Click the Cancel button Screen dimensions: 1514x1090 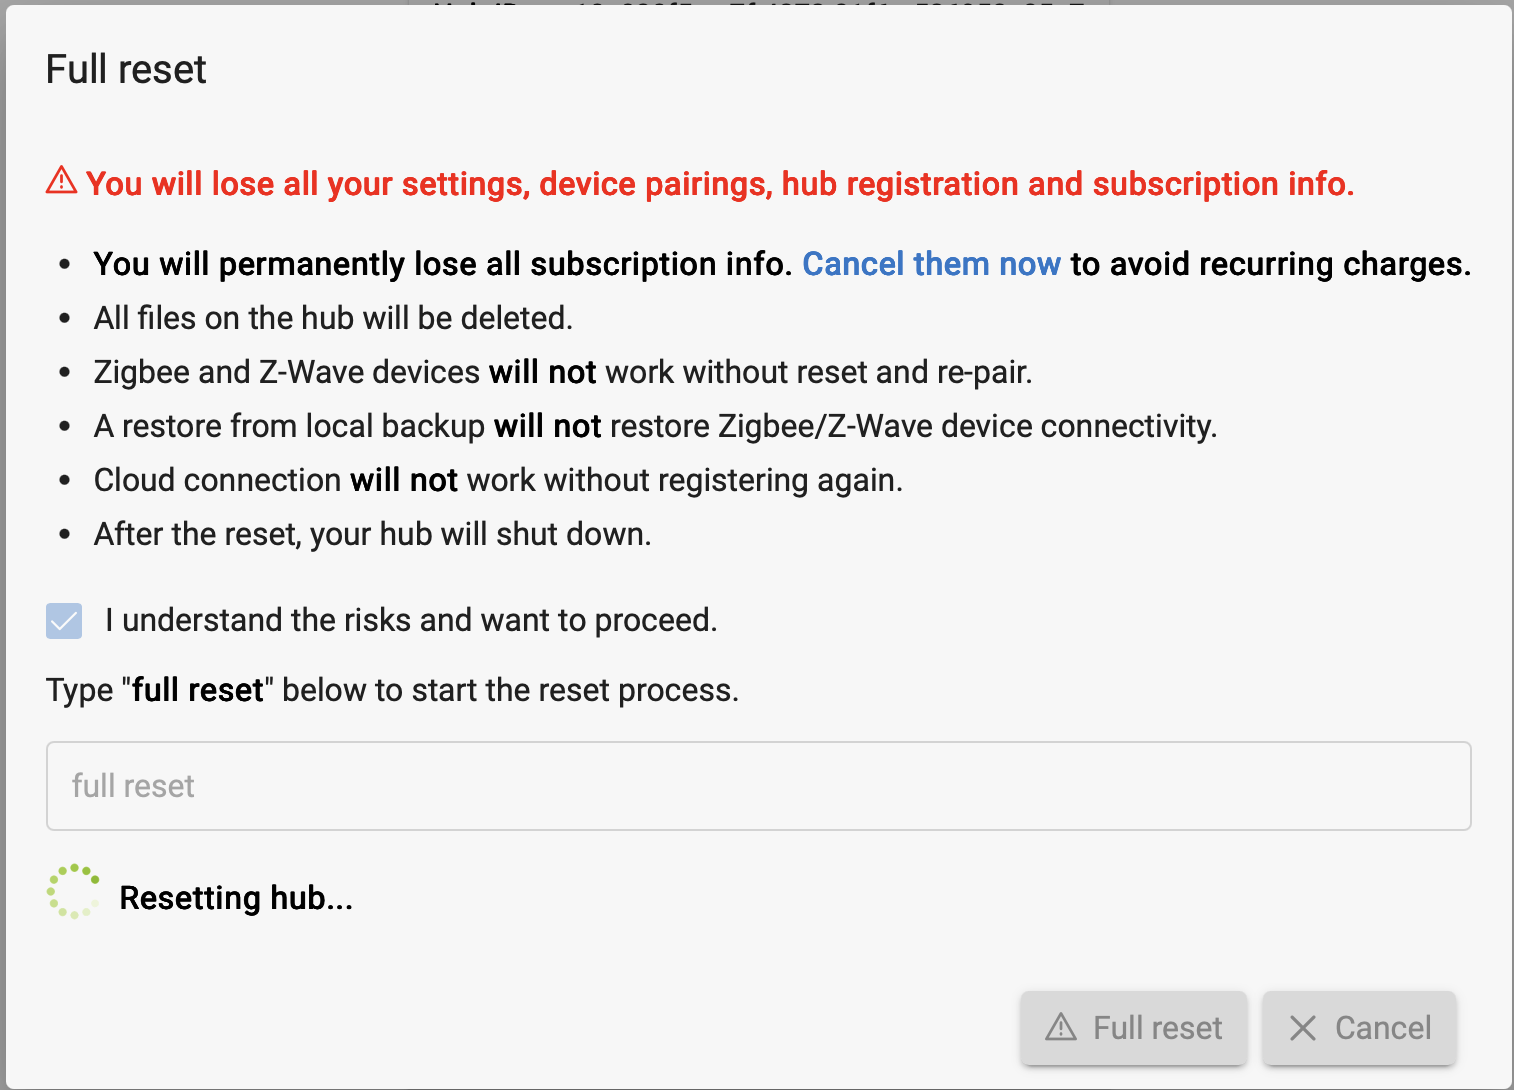pyautogui.click(x=1359, y=1028)
